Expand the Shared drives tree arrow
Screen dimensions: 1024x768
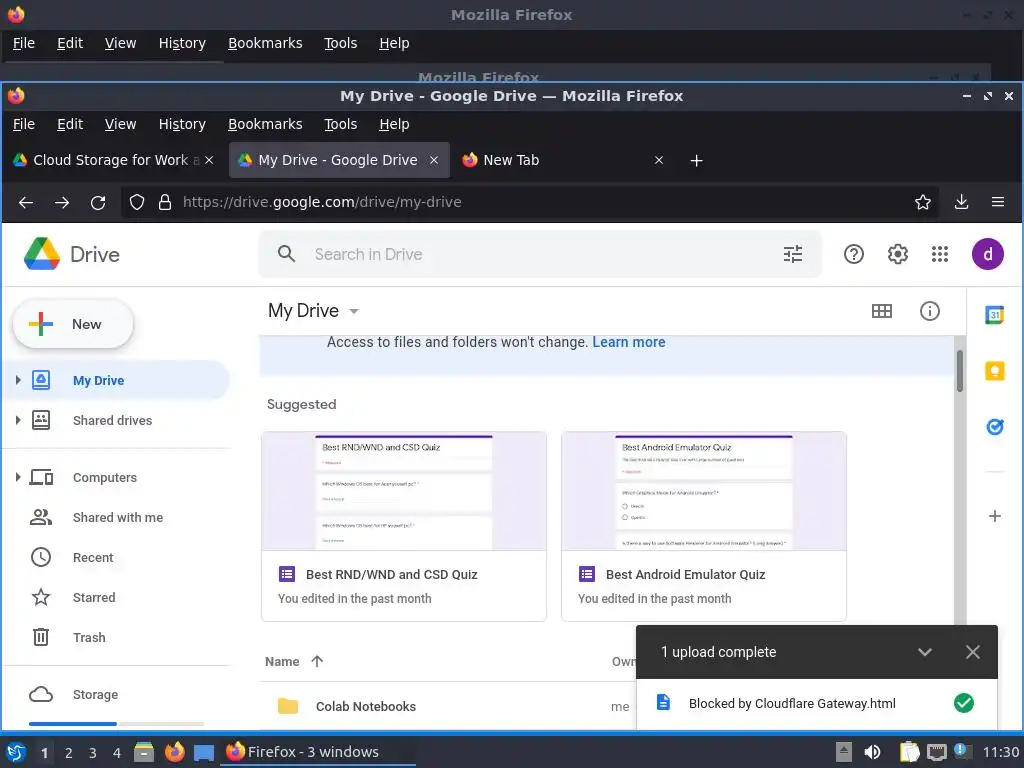tap(18, 420)
